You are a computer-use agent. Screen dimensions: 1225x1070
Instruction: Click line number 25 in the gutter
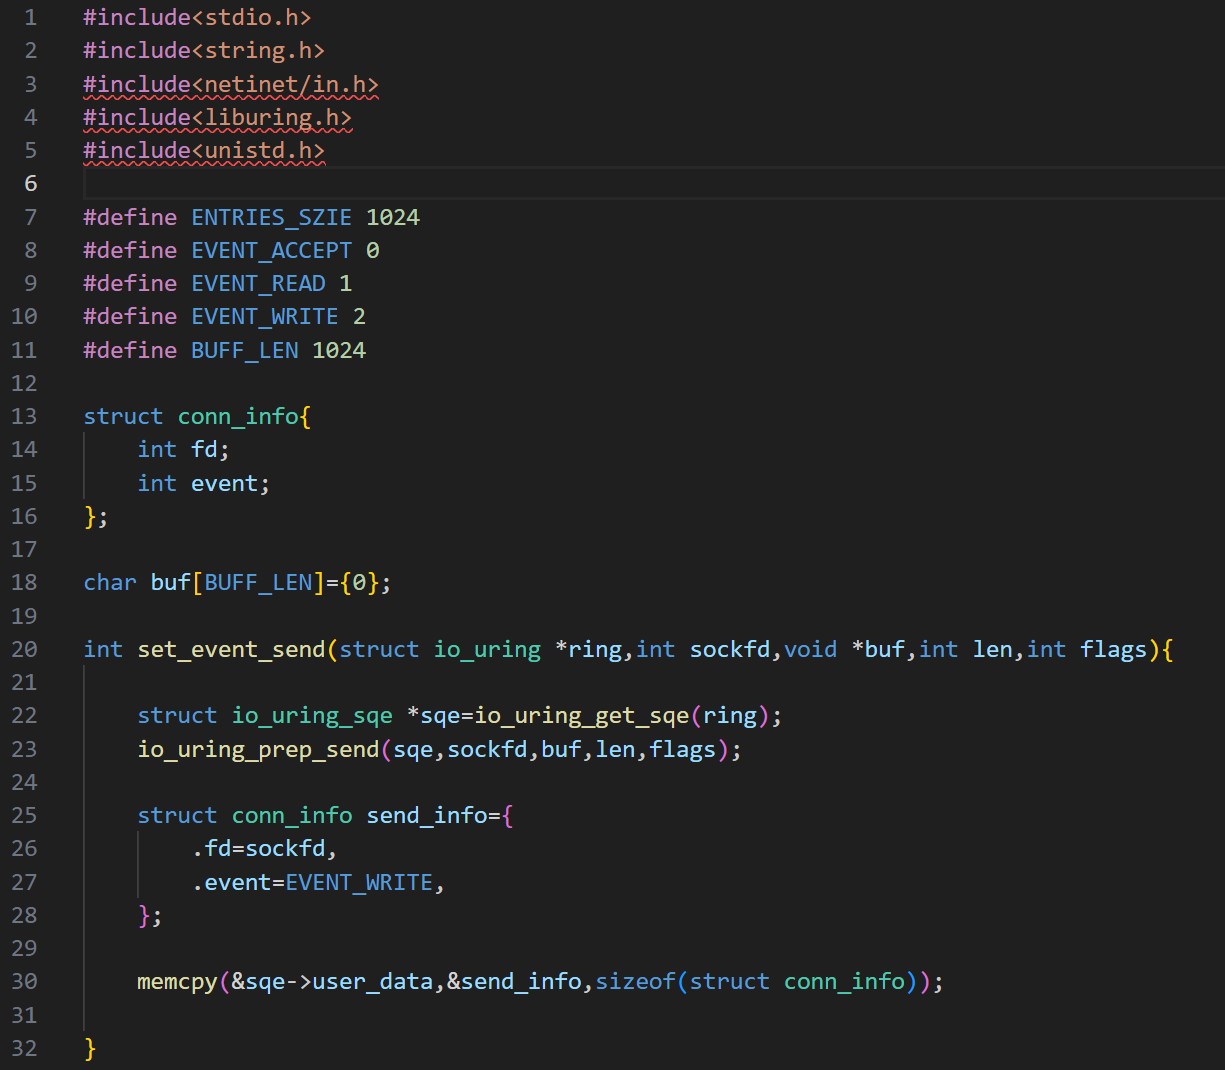(24, 815)
